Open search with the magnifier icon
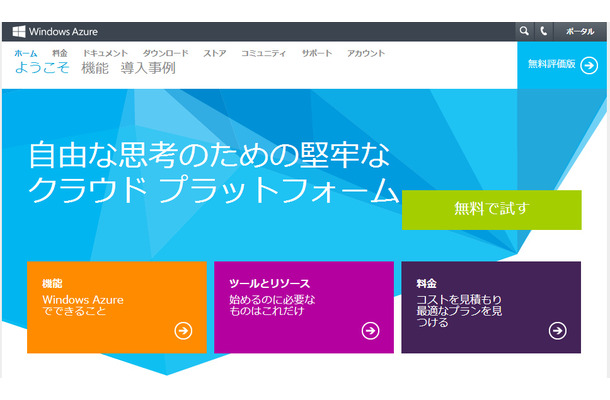 click(x=524, y=31)
